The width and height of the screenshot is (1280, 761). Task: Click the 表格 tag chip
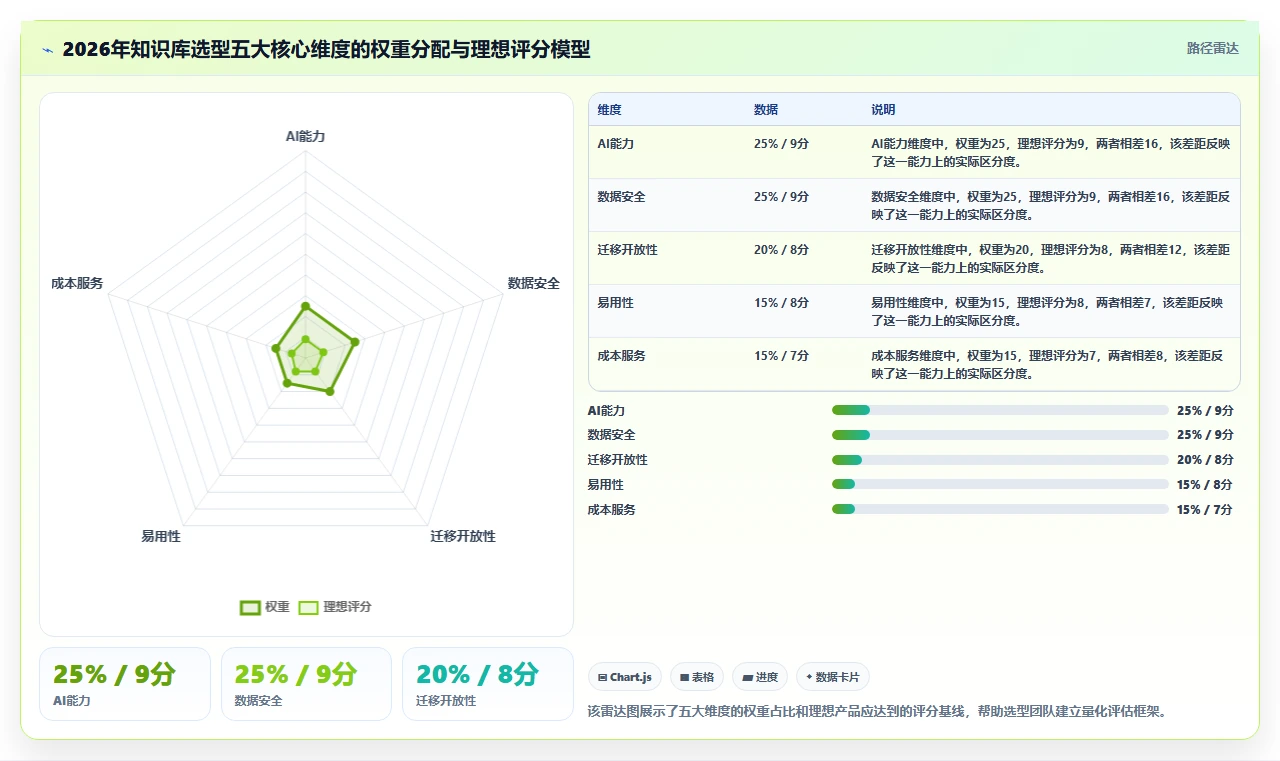point(697,677)
